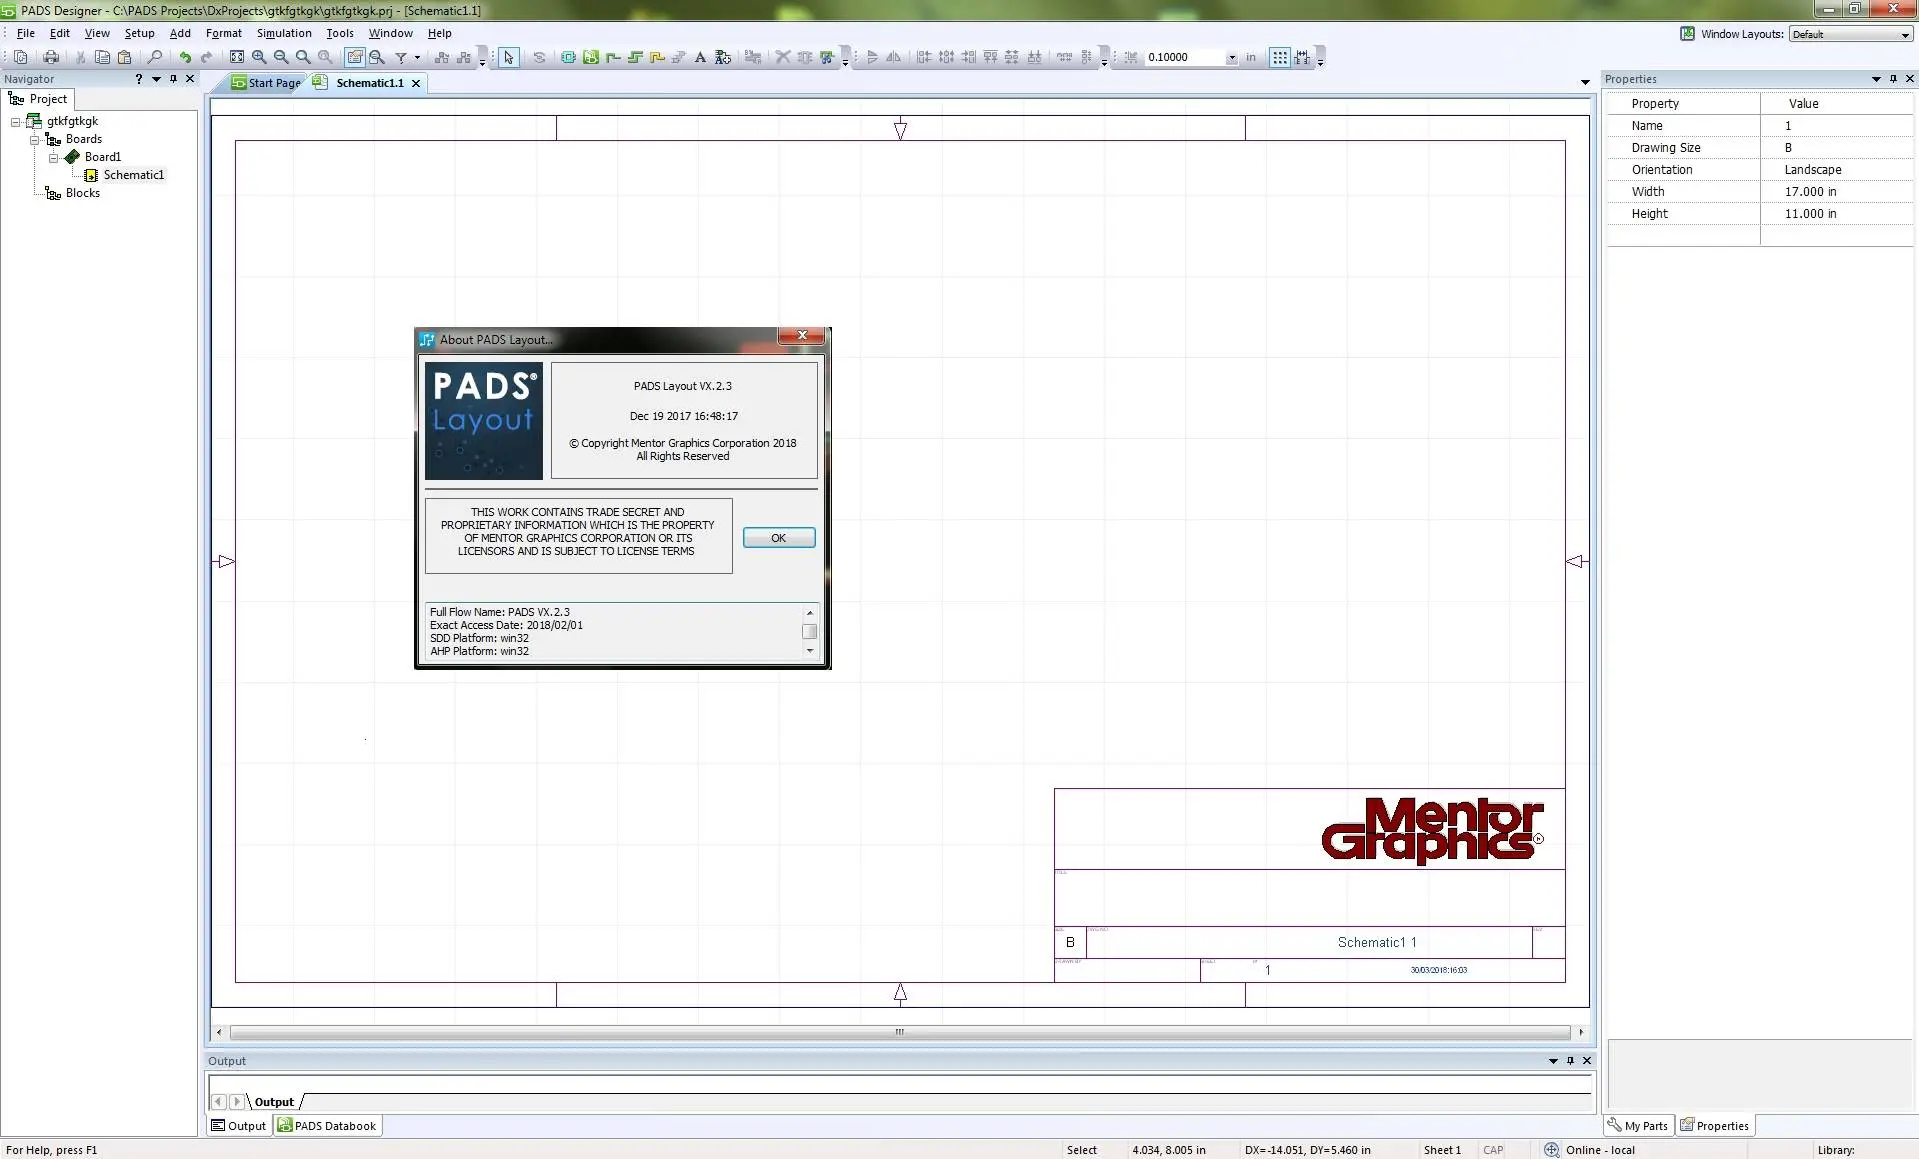Viewport: 1919px width, 1159px height.
Task: Switch to the Start Page tab
Action: 266,83
